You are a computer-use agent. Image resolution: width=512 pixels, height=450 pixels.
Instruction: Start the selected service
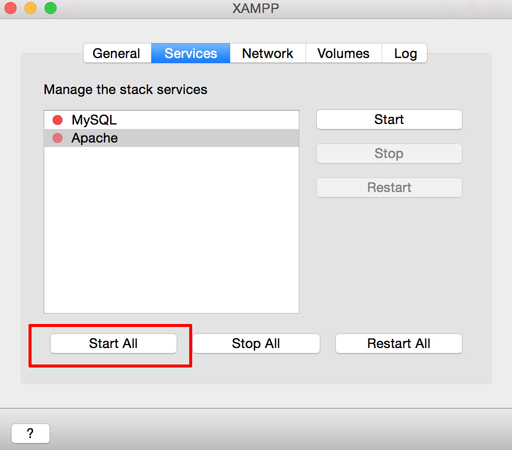(389, 119)
